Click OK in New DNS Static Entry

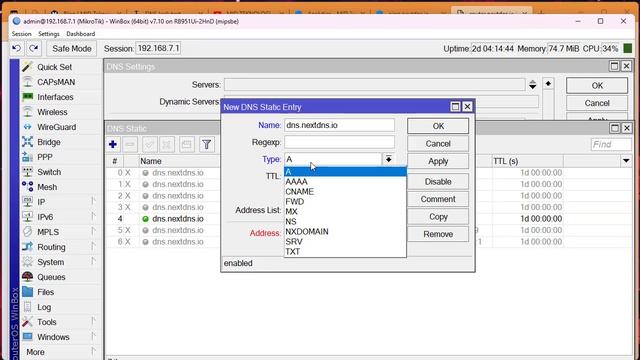[438, 126]
